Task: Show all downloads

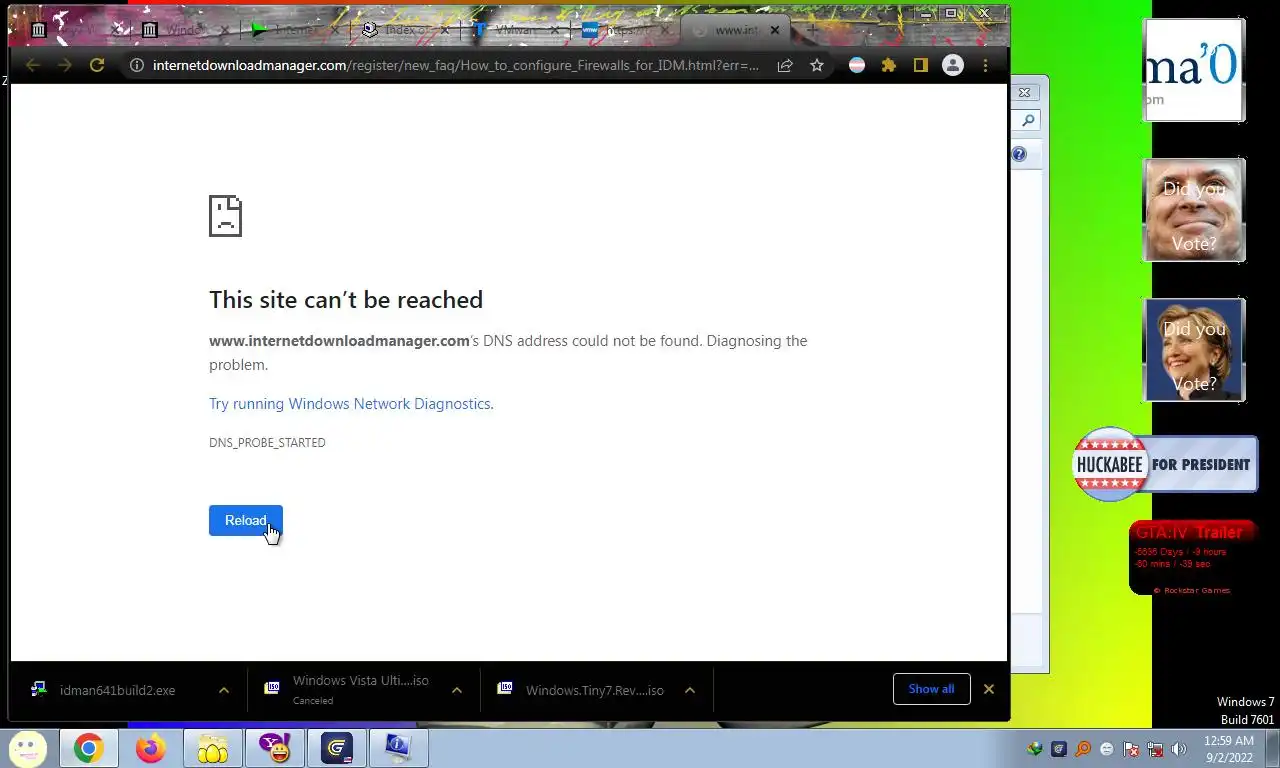Action: pos(931,689)
